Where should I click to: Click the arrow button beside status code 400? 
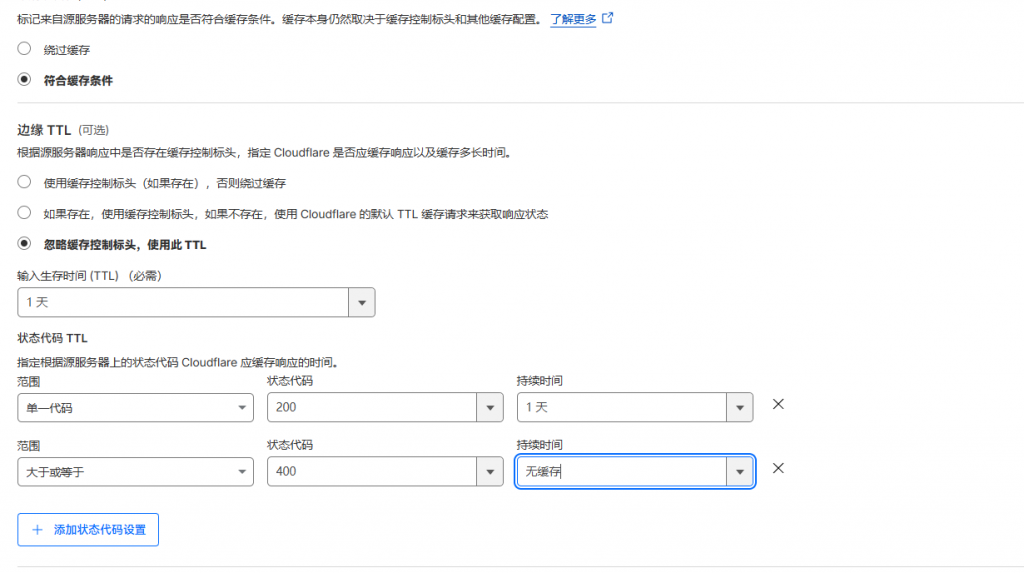(x=489, y=471)
